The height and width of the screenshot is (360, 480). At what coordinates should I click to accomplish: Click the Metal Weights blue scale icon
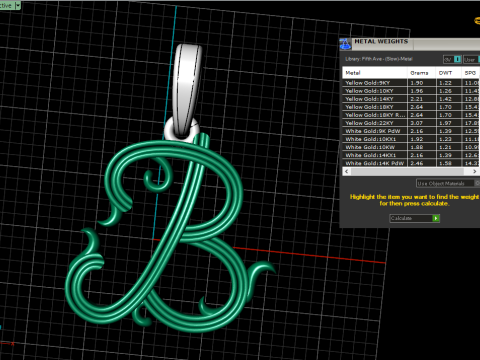point(345,44)
